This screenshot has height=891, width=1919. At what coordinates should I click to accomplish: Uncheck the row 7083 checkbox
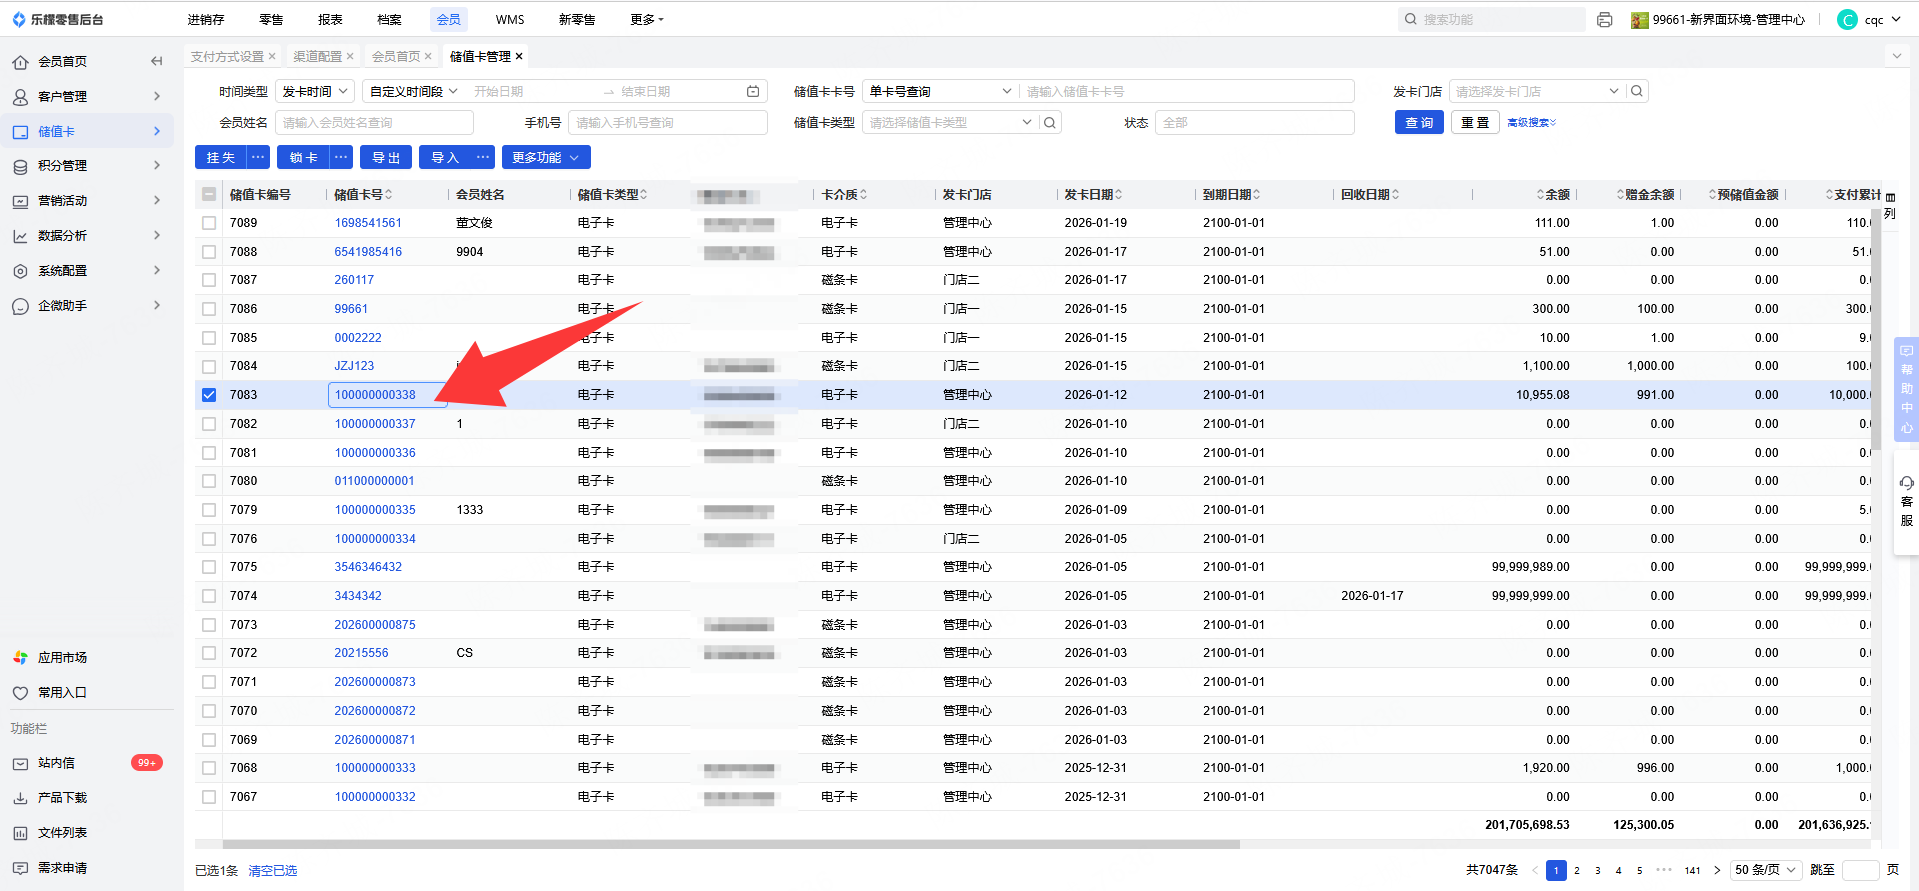coord(209,395)
